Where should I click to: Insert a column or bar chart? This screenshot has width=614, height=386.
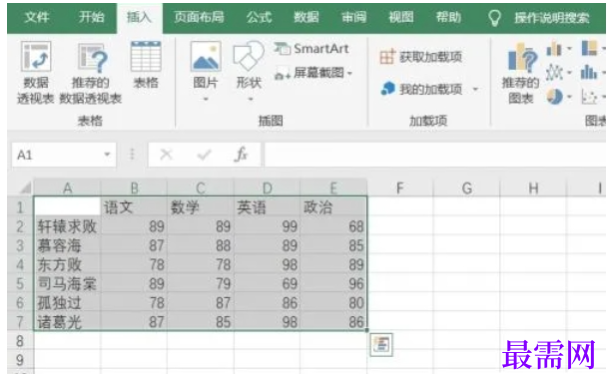(x=554, y=49)
